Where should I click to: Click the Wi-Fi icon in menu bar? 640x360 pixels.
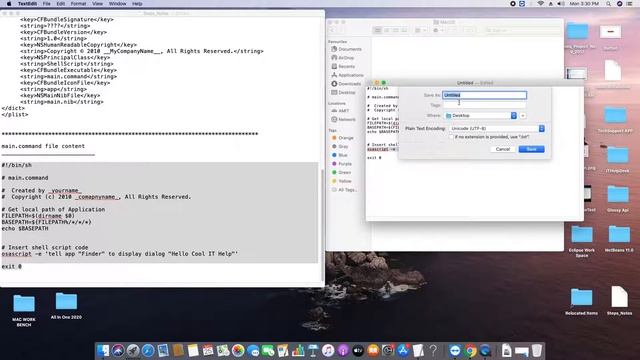pos(541,4)
